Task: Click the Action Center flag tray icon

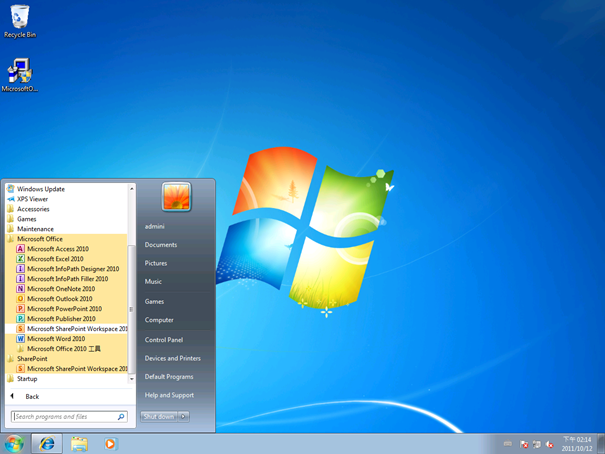Action: point(524,445)
